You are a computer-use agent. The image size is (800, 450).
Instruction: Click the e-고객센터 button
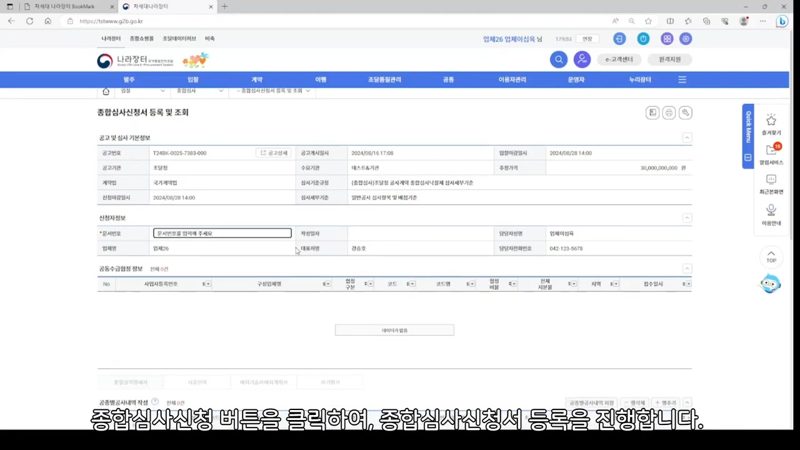619,60
